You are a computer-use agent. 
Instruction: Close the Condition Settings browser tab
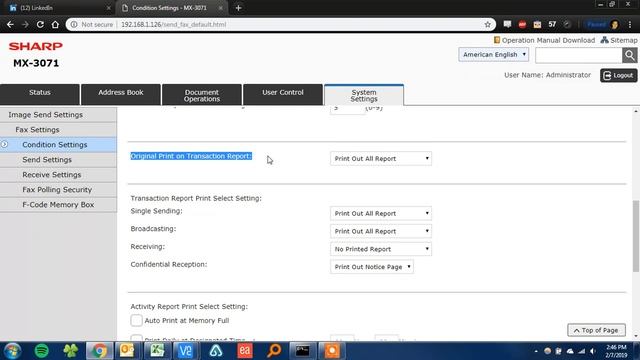pyautogui.click(x=220, y=8)
